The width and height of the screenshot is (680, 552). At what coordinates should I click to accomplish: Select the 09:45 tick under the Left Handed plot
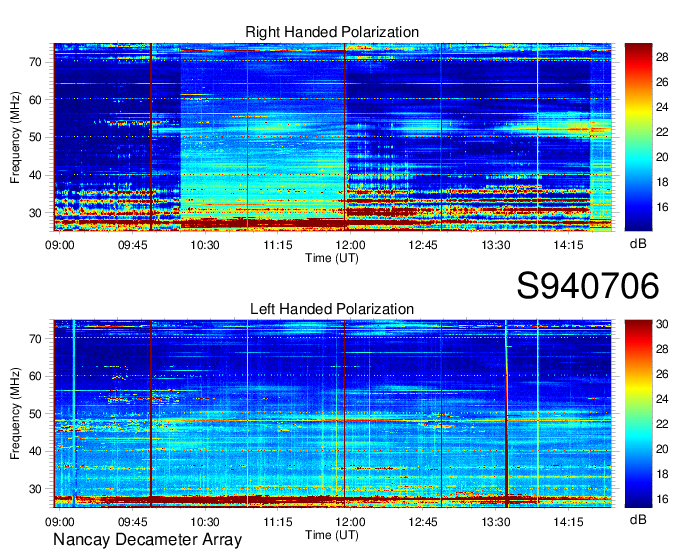tap(133, 522)
